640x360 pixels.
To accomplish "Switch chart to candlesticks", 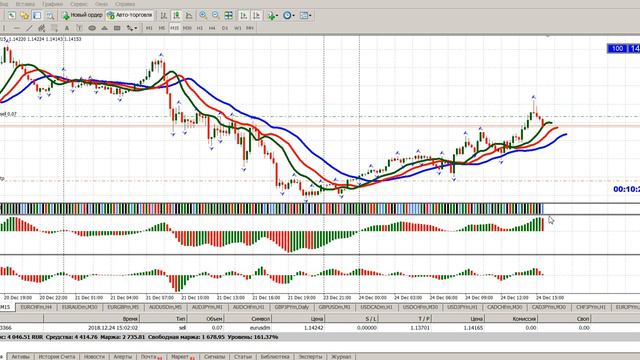I will (x=176, y=16).
